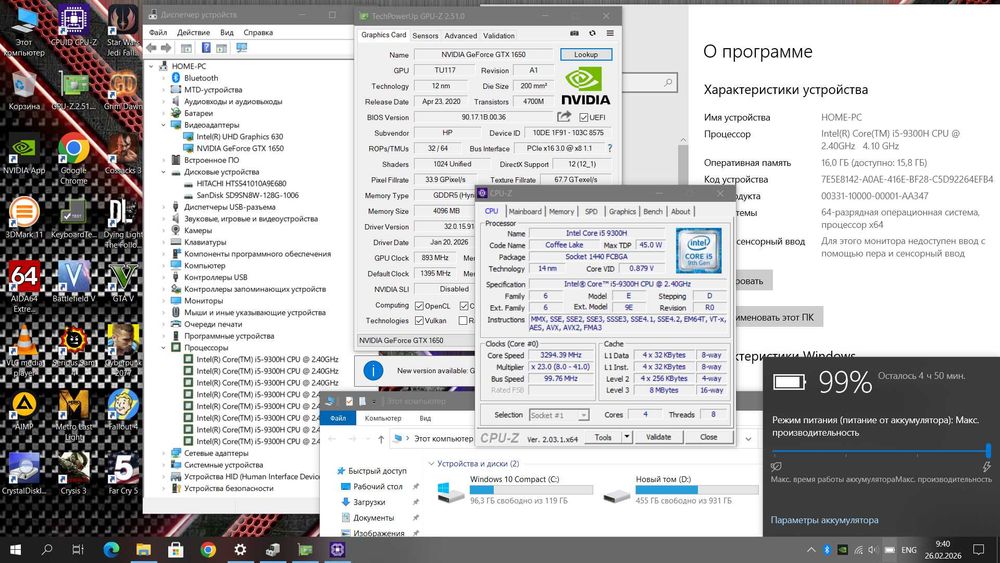This screenshot has width=1000, height=563.
Task: Click the GPU-Z screenshot camera icon
Action: pyautogui.click(x=574, y=33)
